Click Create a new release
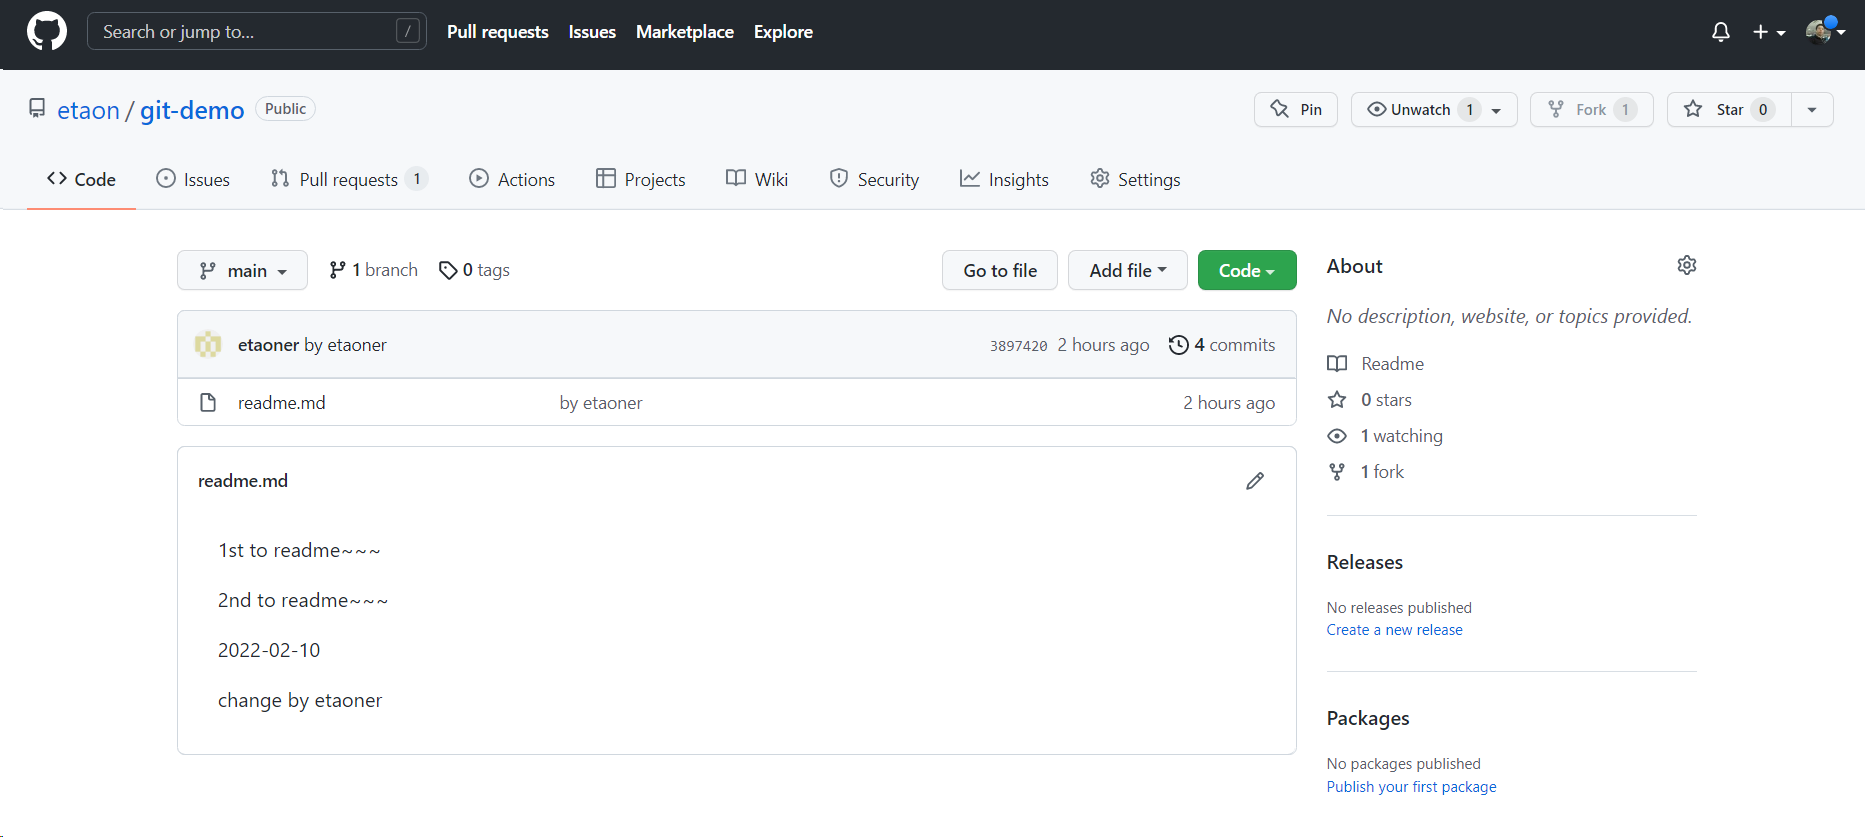This screenshot has width=1865, height=837. [1394, 630]
